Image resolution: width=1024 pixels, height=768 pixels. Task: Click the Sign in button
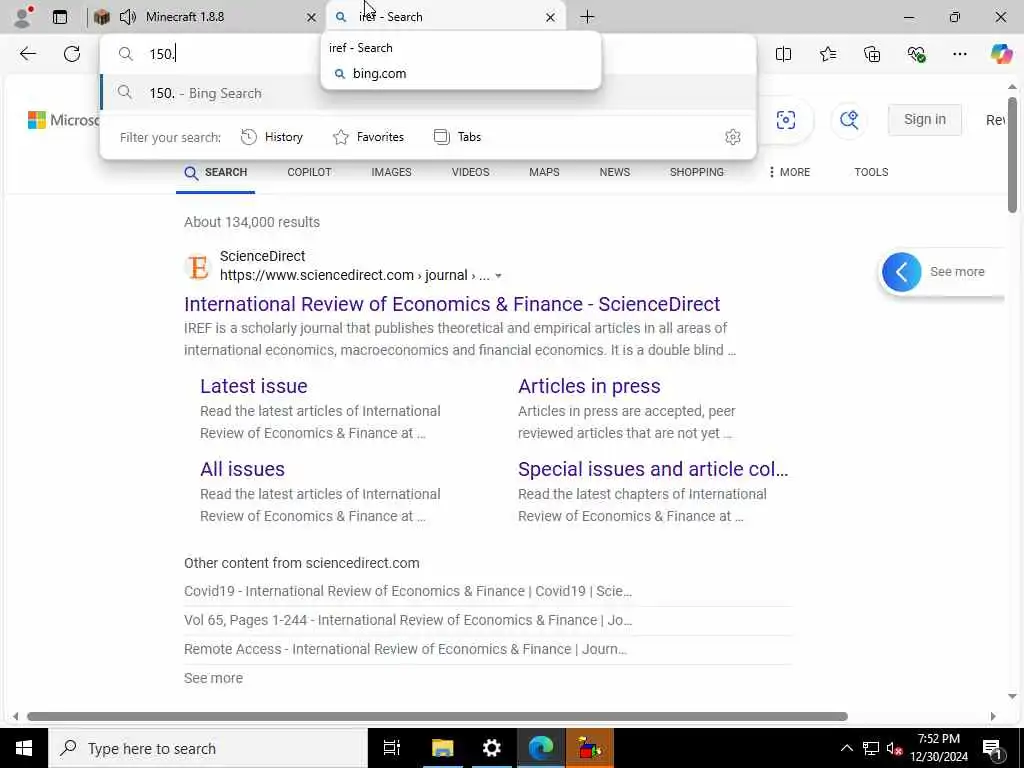pos(925,120)
